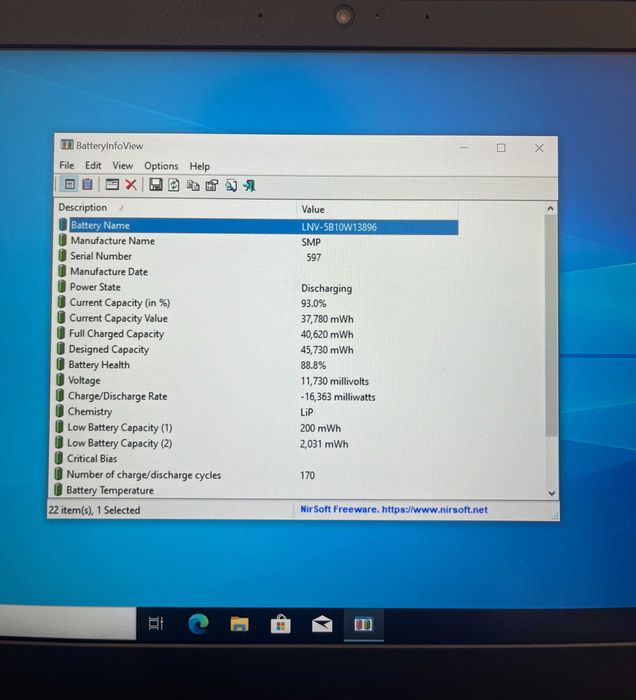Click the vertical scrollbar thumb
The image size is (636, 700).
click(x=551, y=325)
